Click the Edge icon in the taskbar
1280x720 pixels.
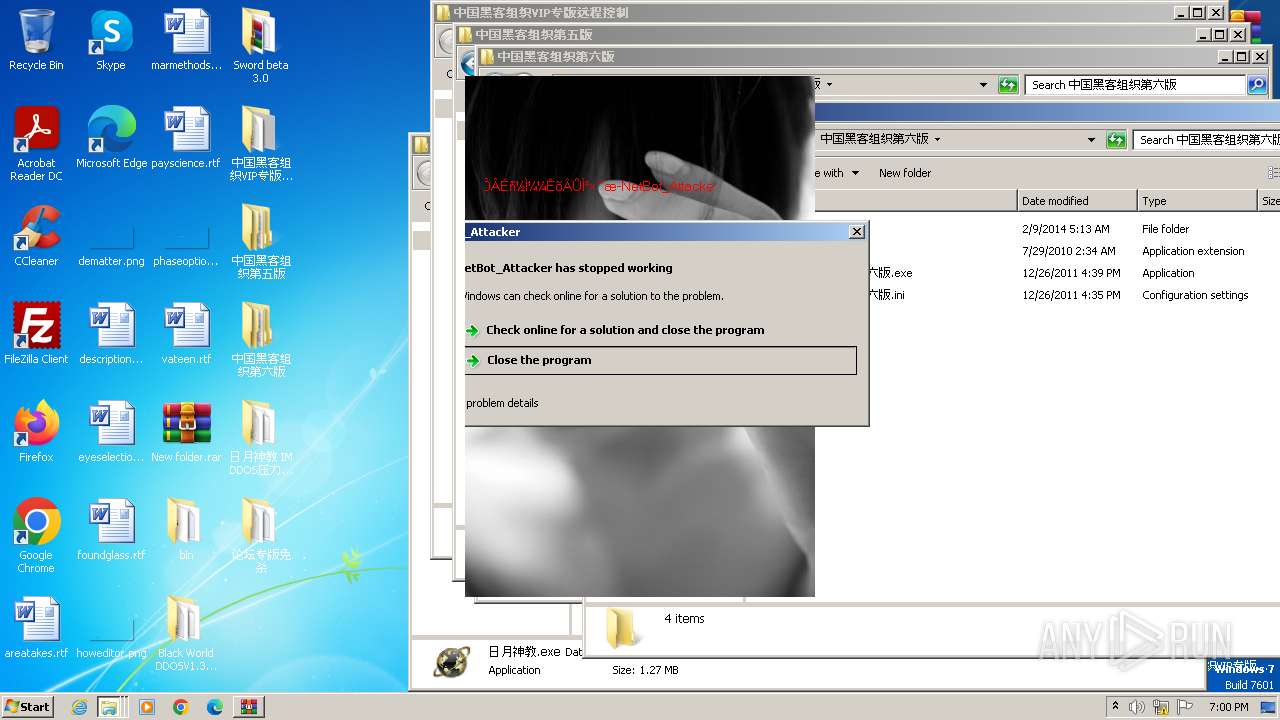214,707
